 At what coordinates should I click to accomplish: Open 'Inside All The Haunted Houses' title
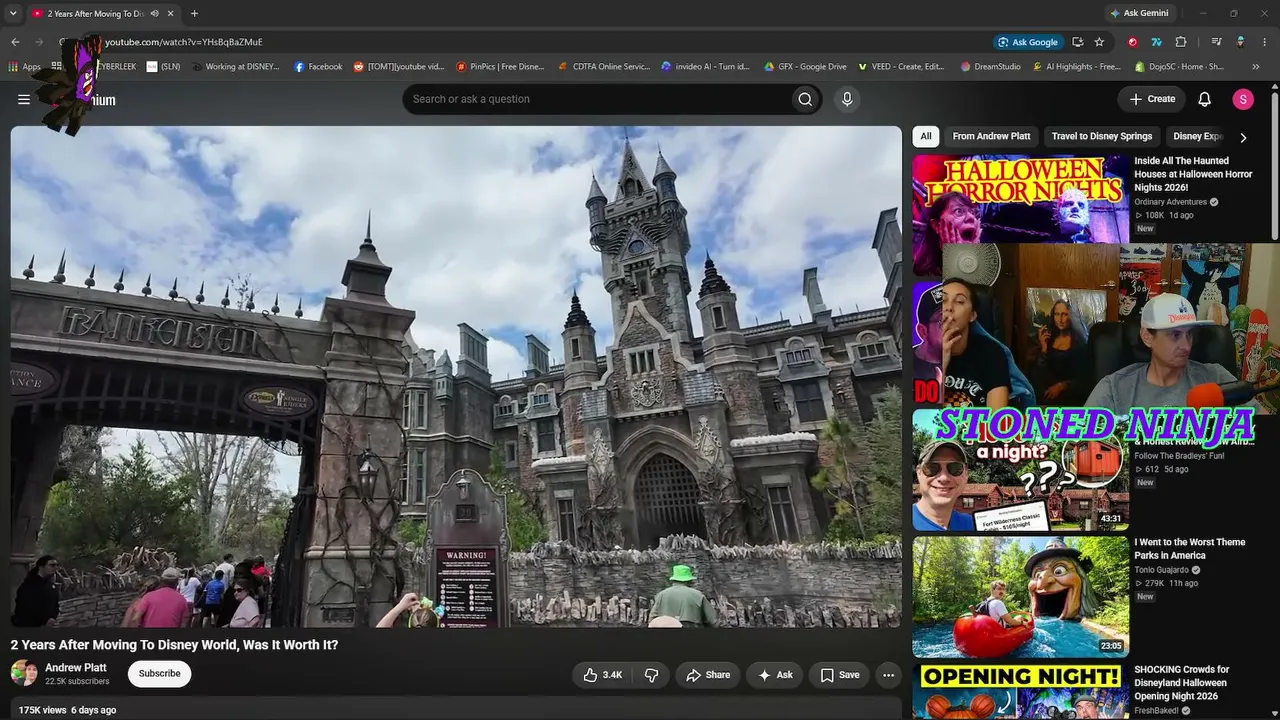[x=1193, y=174]
